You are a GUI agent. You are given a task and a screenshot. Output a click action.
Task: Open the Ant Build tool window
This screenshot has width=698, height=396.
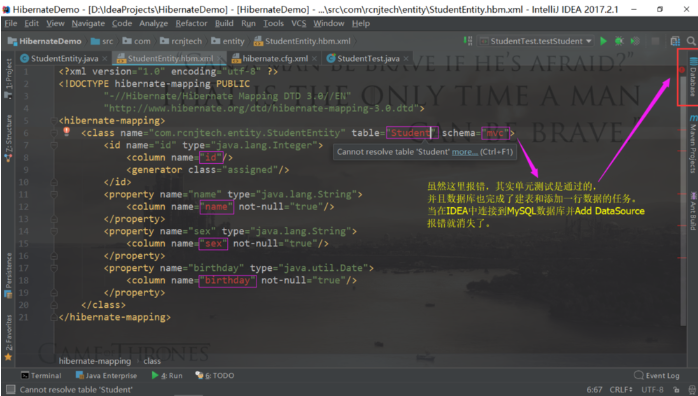pyautogui.click(x=693, y=210)
